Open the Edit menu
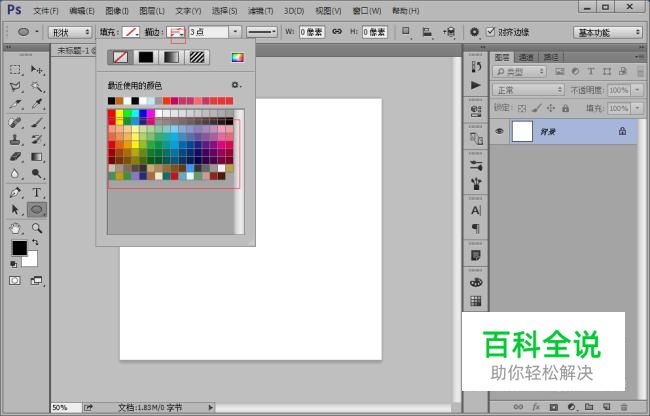This screenshot has width=650, height=416. 82,11
